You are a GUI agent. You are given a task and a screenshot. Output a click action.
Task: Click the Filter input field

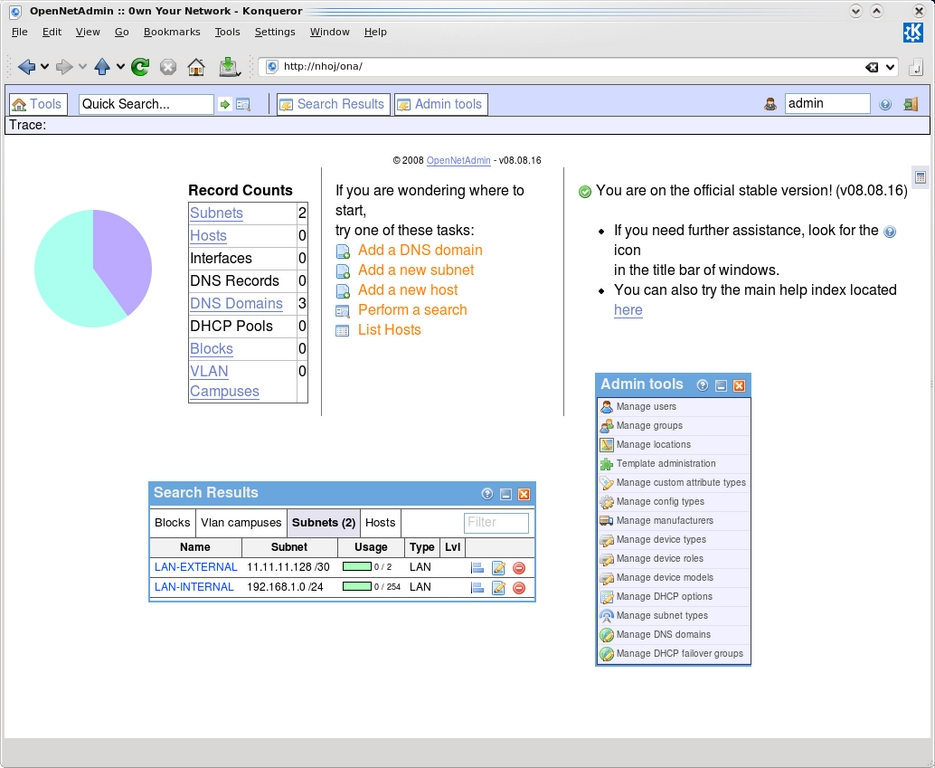(496, 522)
